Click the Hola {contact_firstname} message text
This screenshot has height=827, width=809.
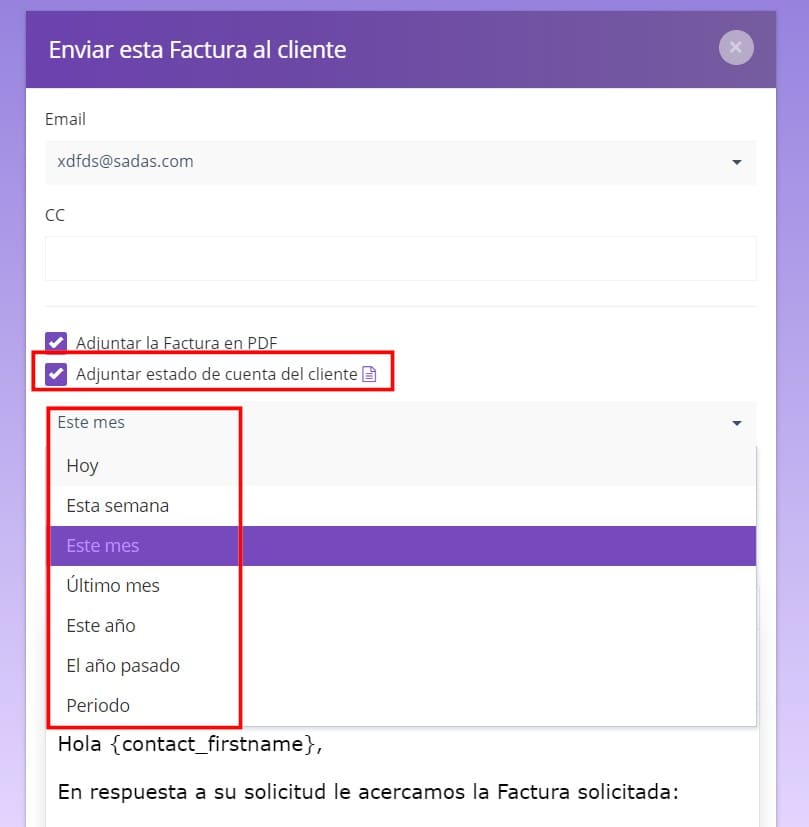pos(190,744)
